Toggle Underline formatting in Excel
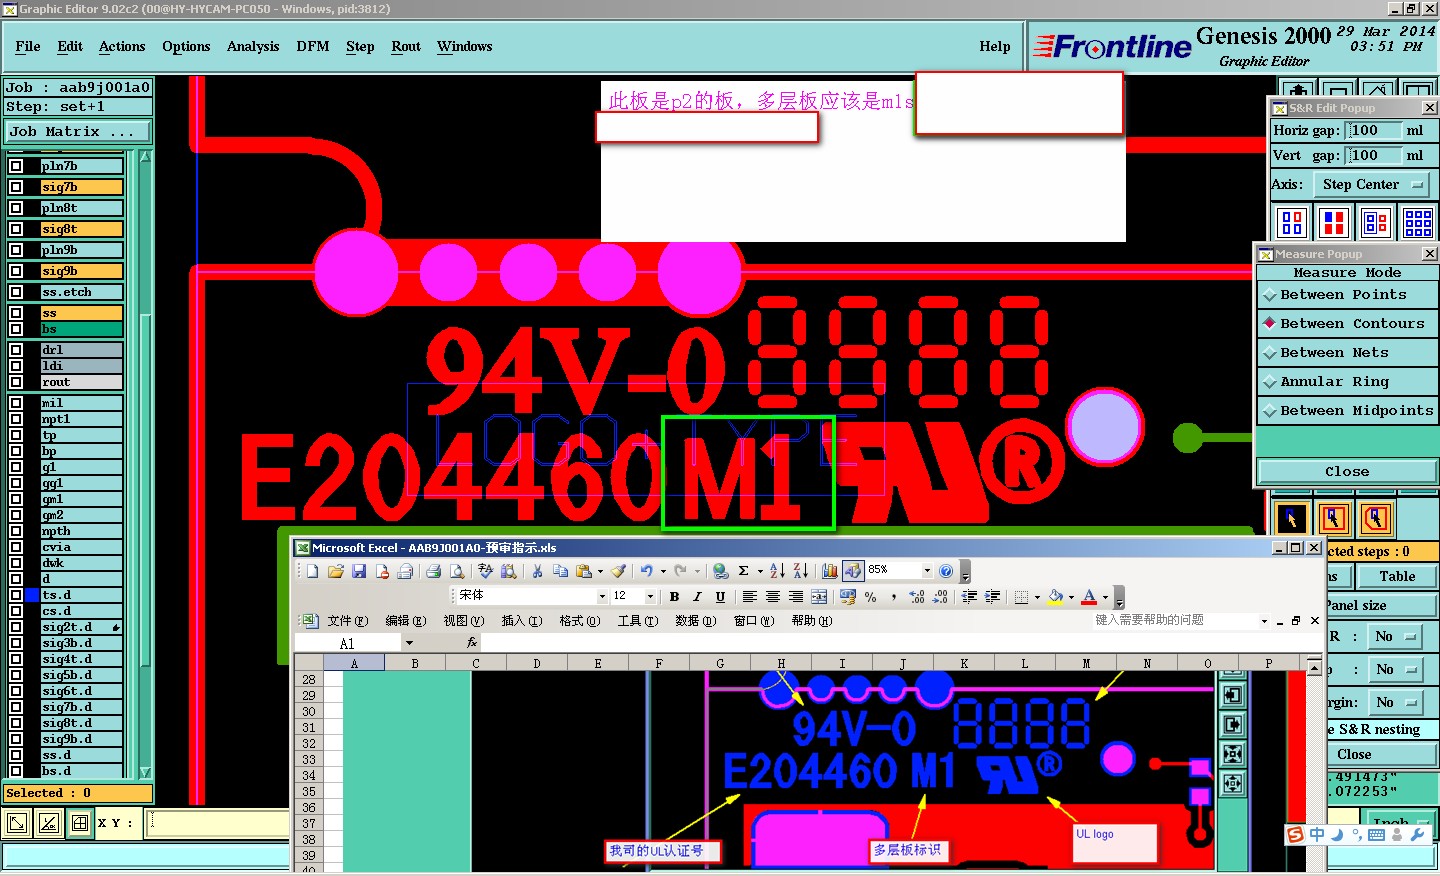This screenshot has width=1440, height=876. click(720, 597)
